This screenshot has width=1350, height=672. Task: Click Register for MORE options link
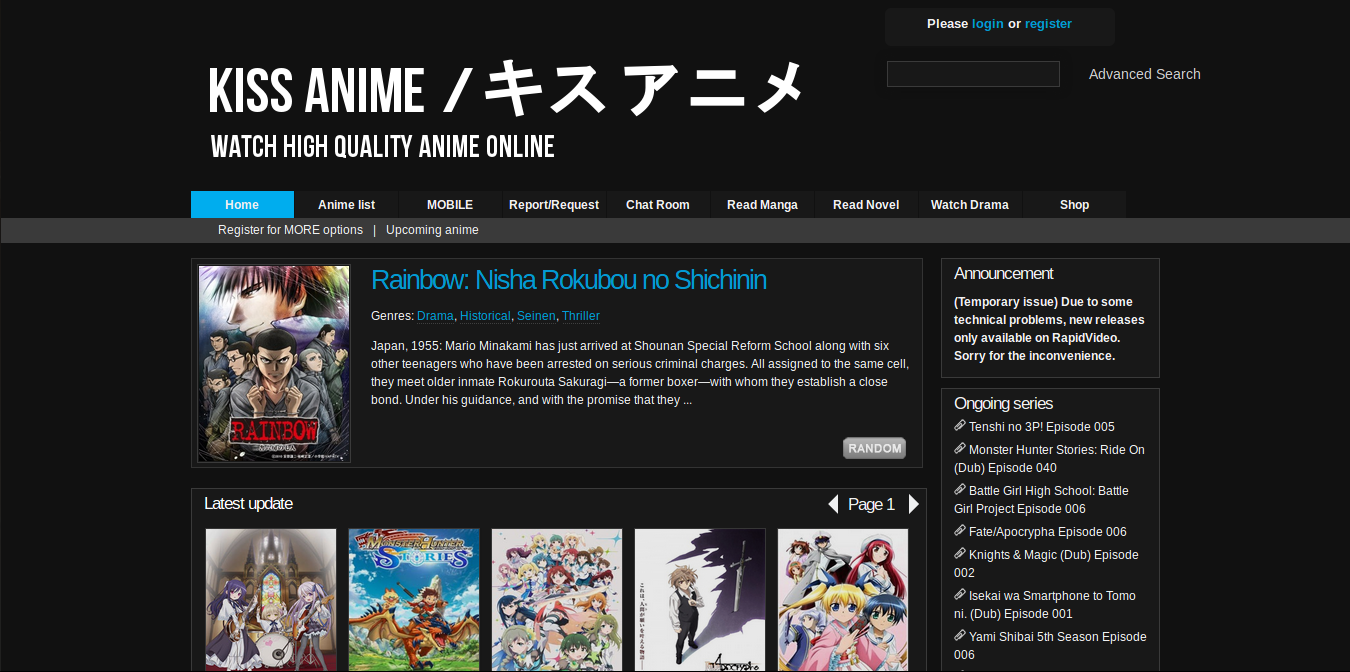click(290, 230)
